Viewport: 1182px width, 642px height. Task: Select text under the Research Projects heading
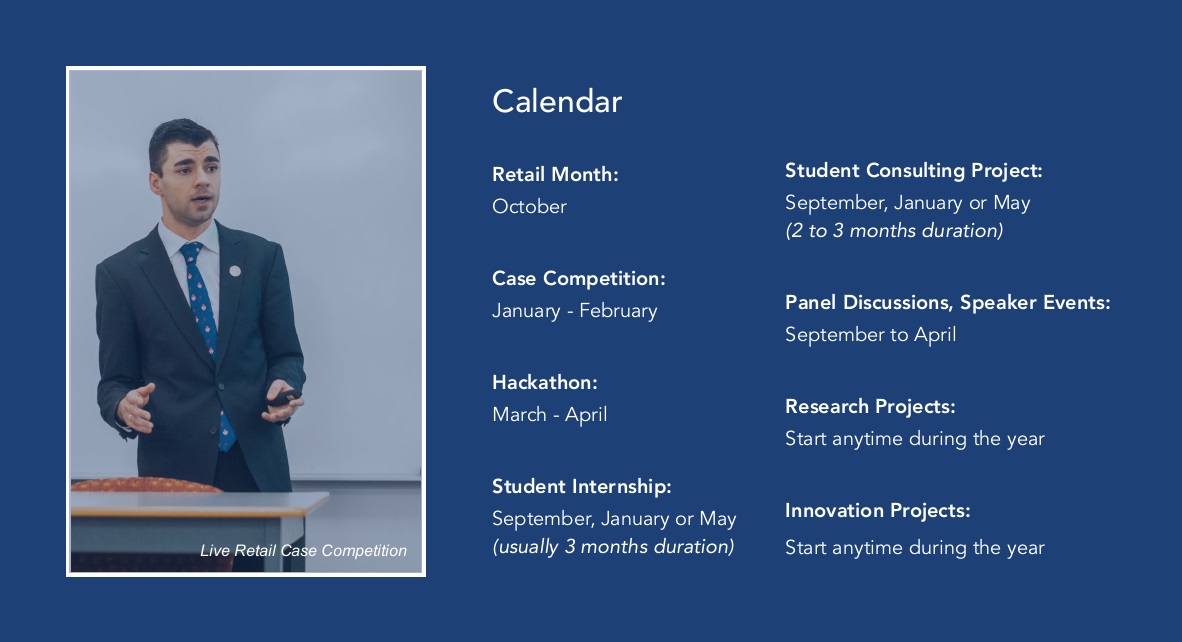click(x=914, y=439)
